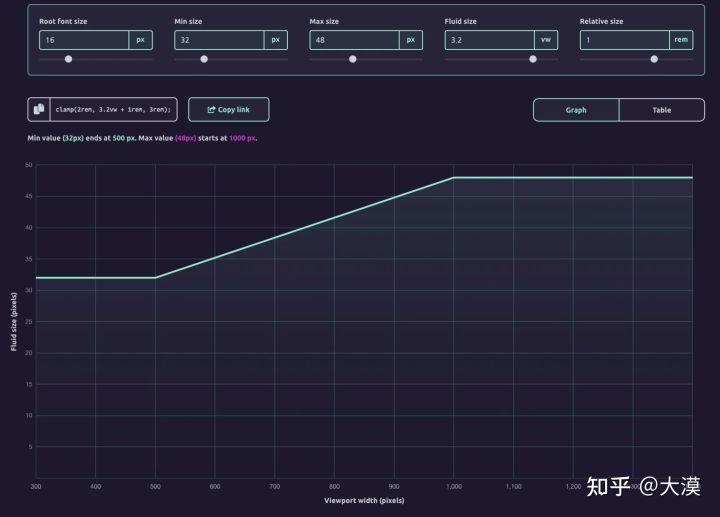
Task: Edit the Max size input field
Action: pyautogui.click(x=354, y=40)
